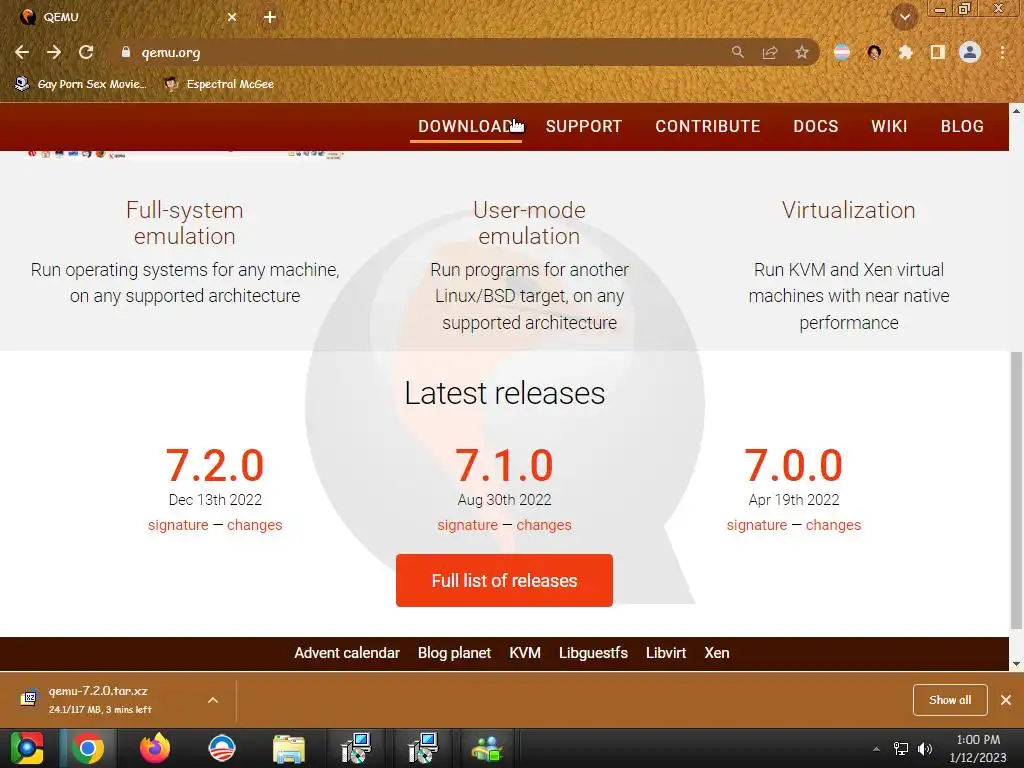Open signature link for 7.2.0
The height and width of the screenshot is (768, 1024).
tap(178, 525)
